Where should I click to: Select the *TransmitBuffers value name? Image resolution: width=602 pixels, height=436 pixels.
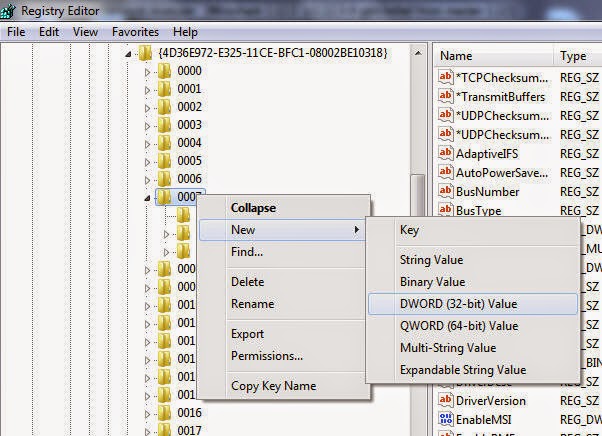click(500, 97)
